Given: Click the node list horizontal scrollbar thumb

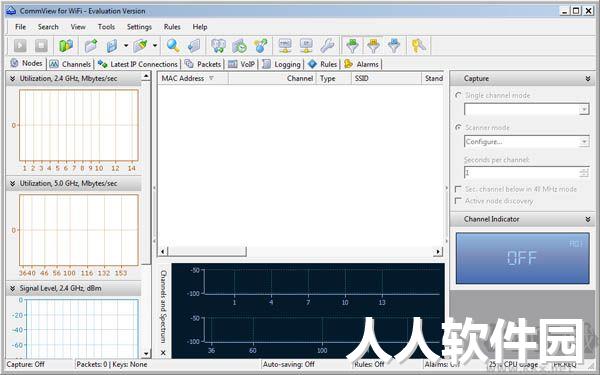Looking at the screenshot, I should (207, 251).
